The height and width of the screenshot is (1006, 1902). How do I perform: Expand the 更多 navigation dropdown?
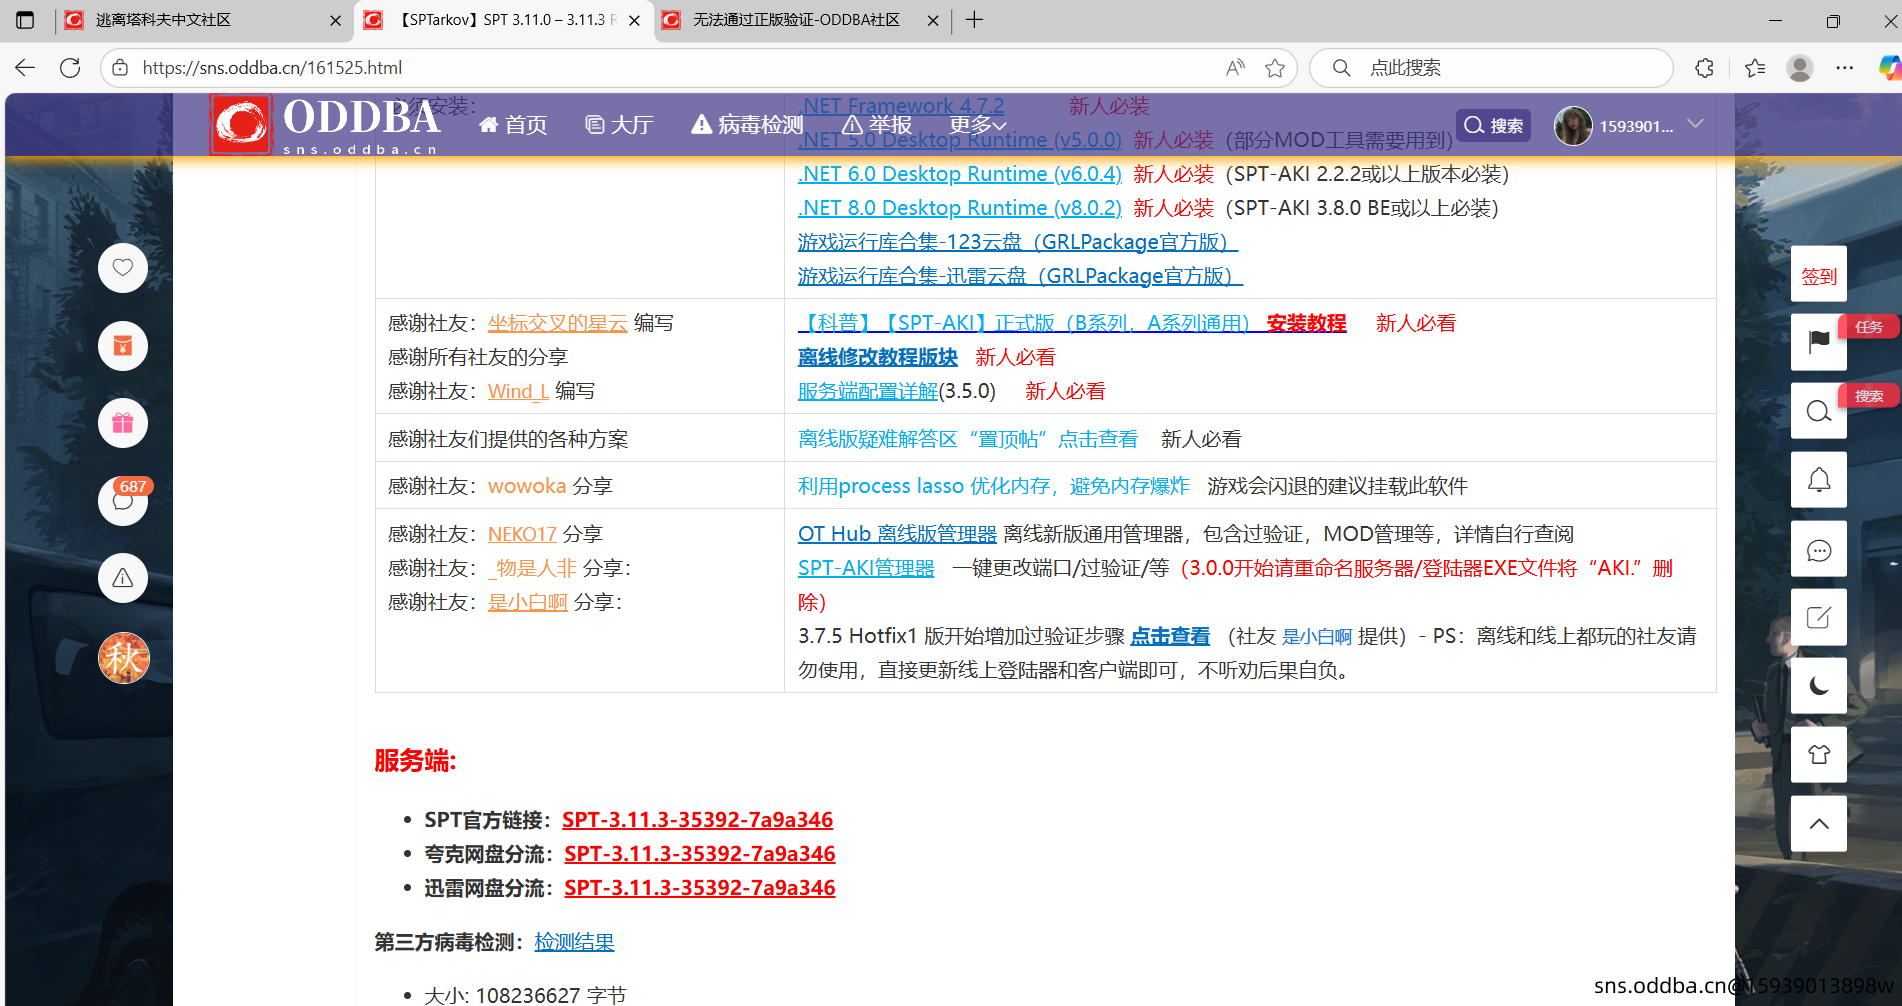(x=977, y=125)
